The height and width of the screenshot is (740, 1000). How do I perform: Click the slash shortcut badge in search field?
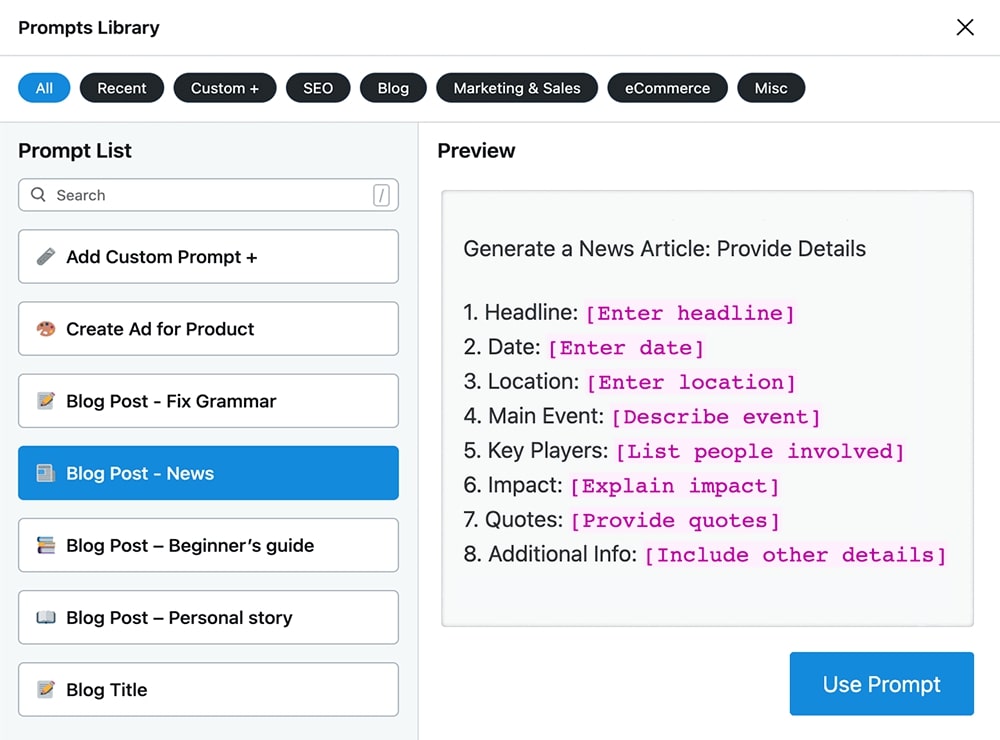pyautogui.click(x=381, y=195)
